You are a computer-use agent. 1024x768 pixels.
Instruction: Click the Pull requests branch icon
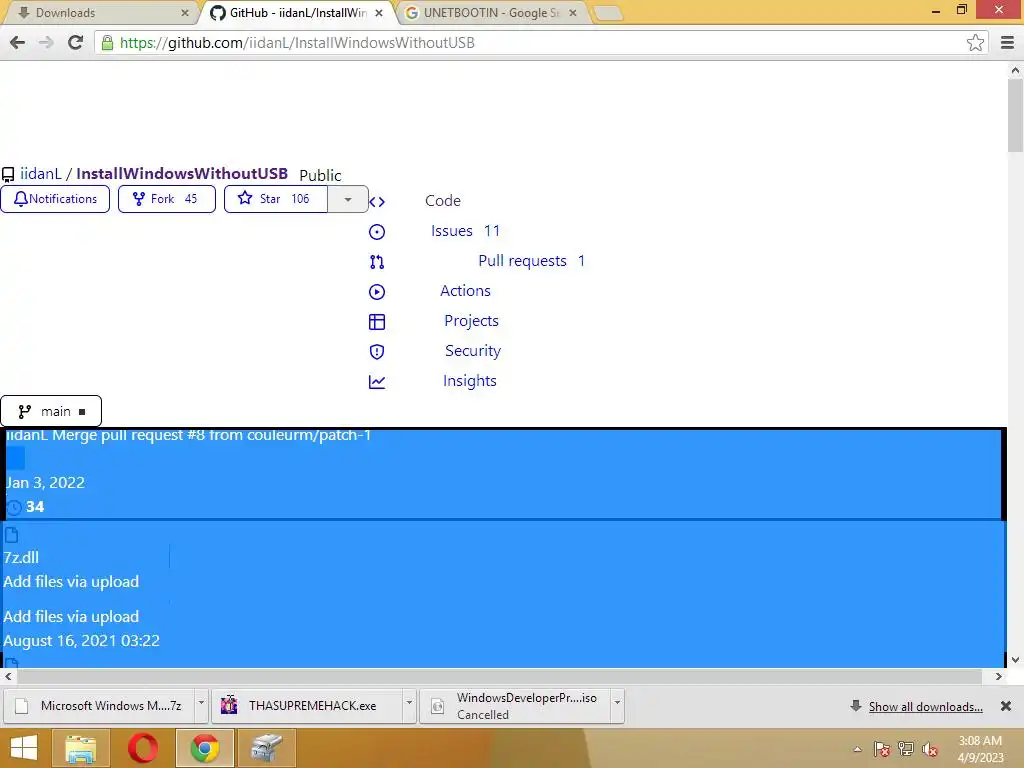pyautogui.click(x=377, y=262)
